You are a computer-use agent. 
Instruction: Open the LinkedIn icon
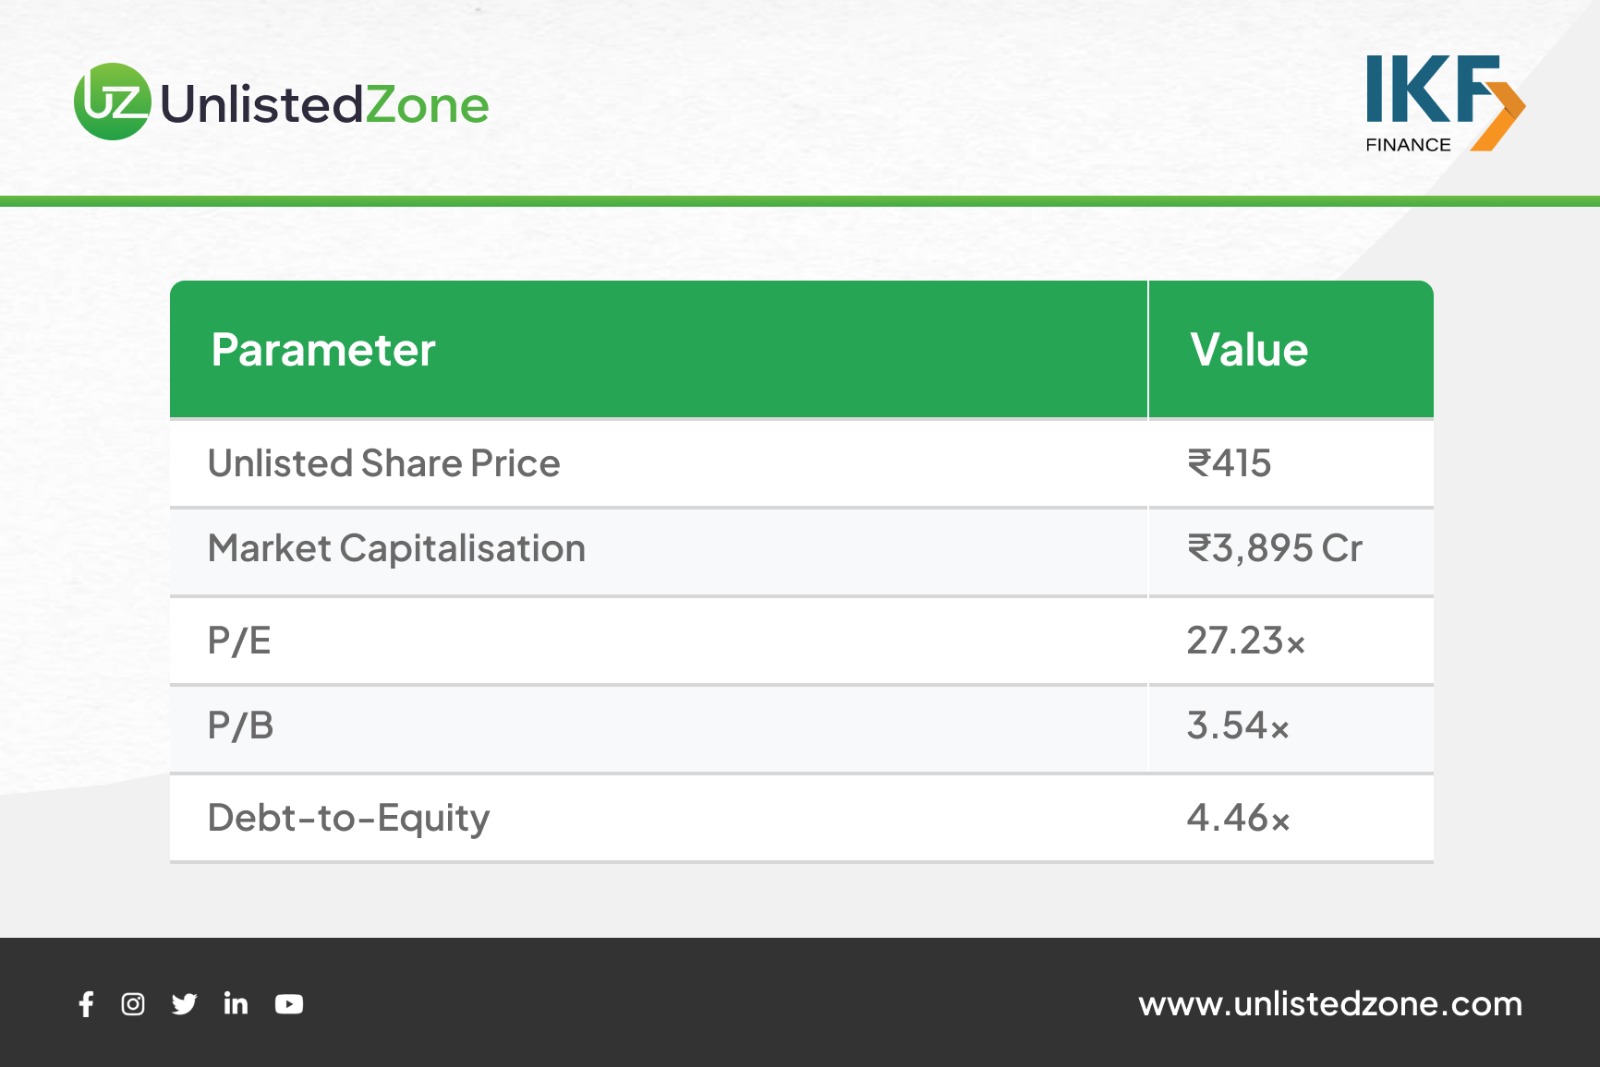click(236, 1003)
